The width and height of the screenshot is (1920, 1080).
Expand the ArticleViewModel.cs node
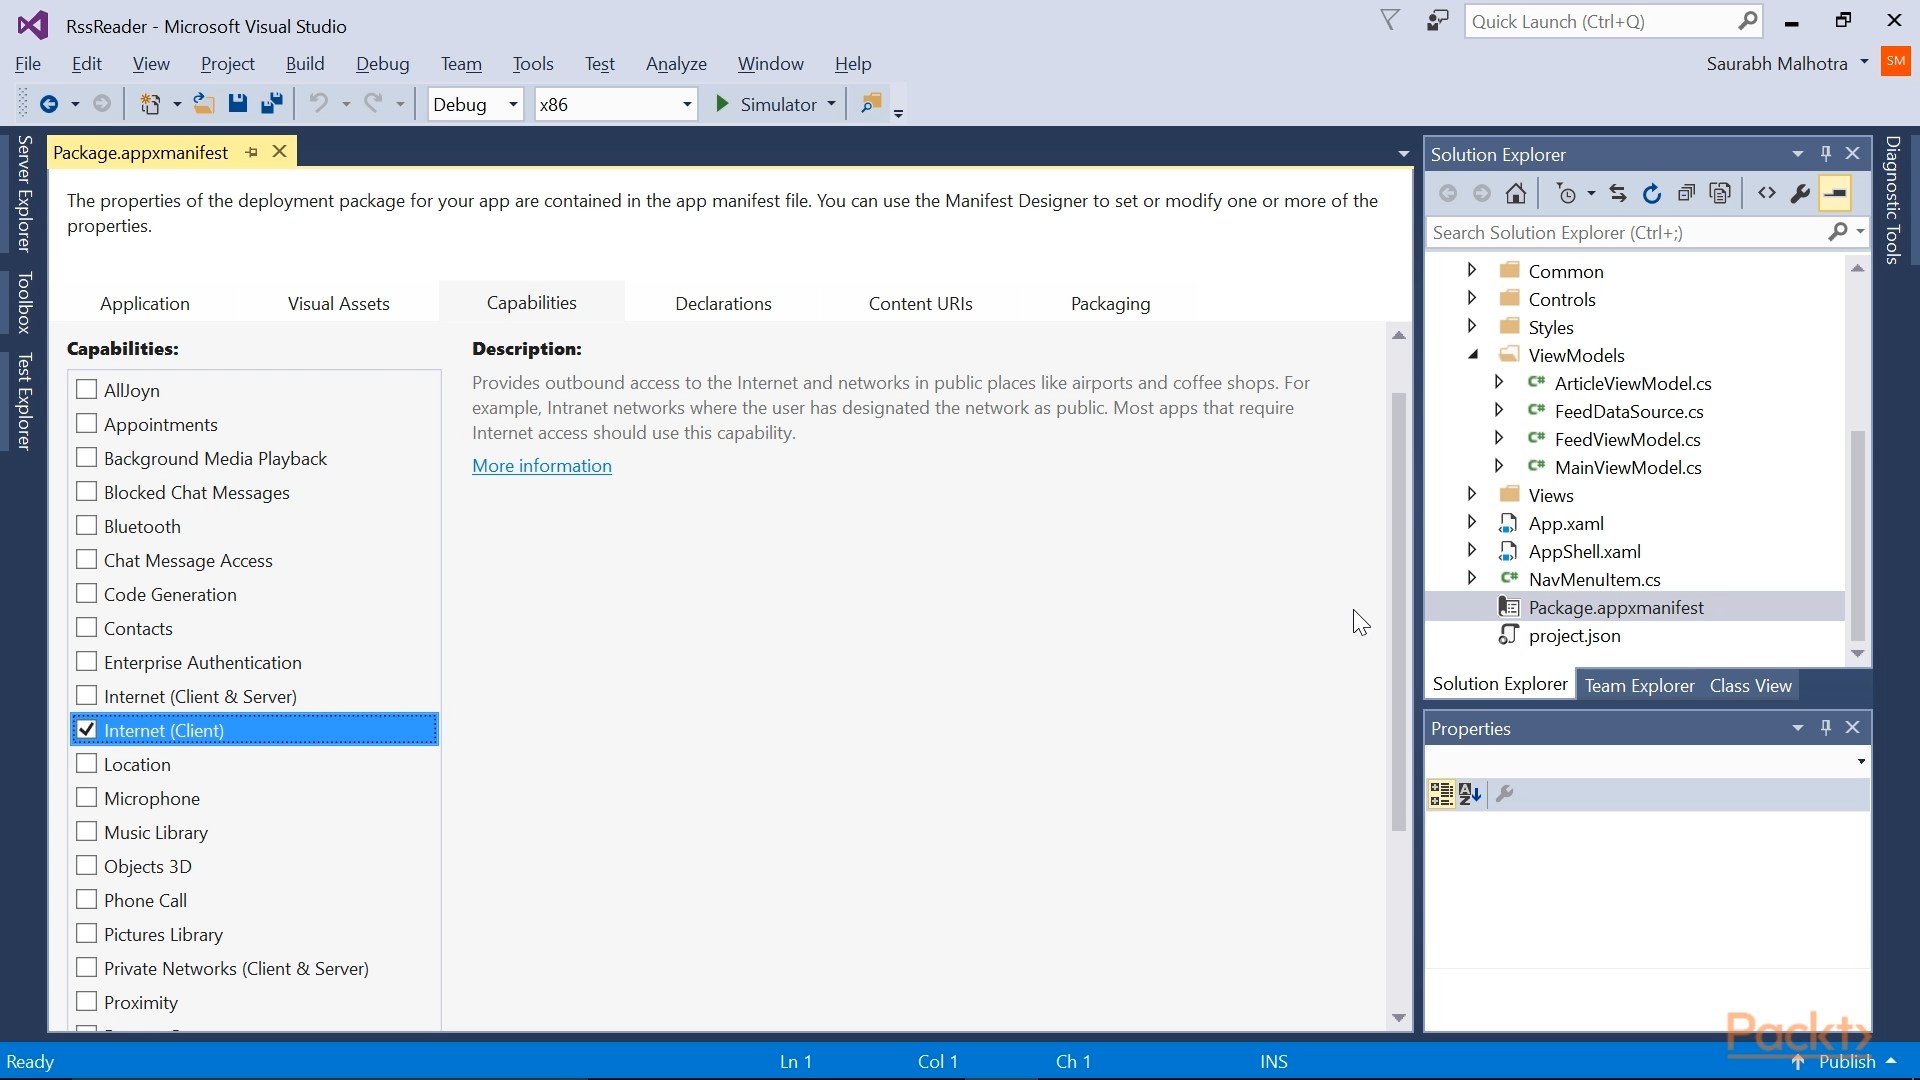pos(1499,382)
